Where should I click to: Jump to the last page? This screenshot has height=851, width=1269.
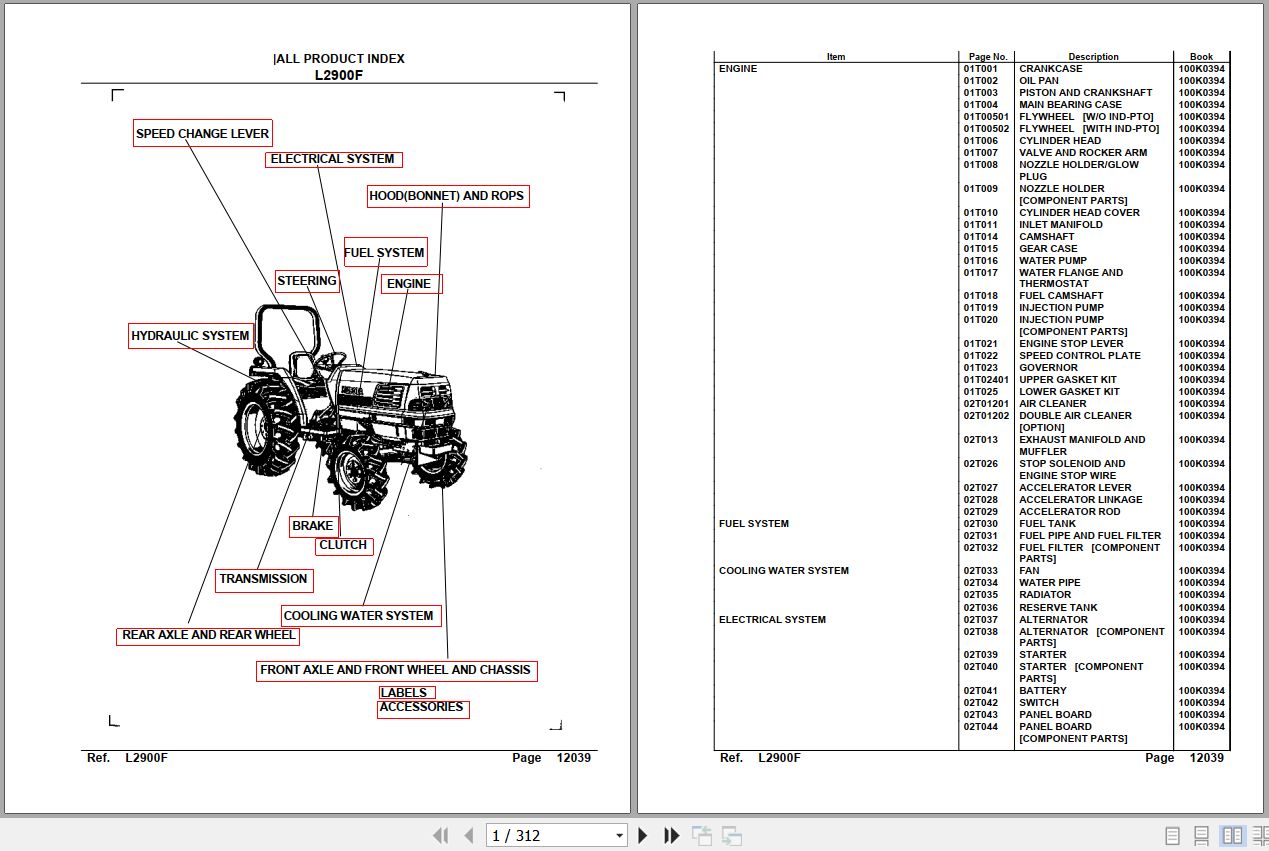click(x=672, y=835)
